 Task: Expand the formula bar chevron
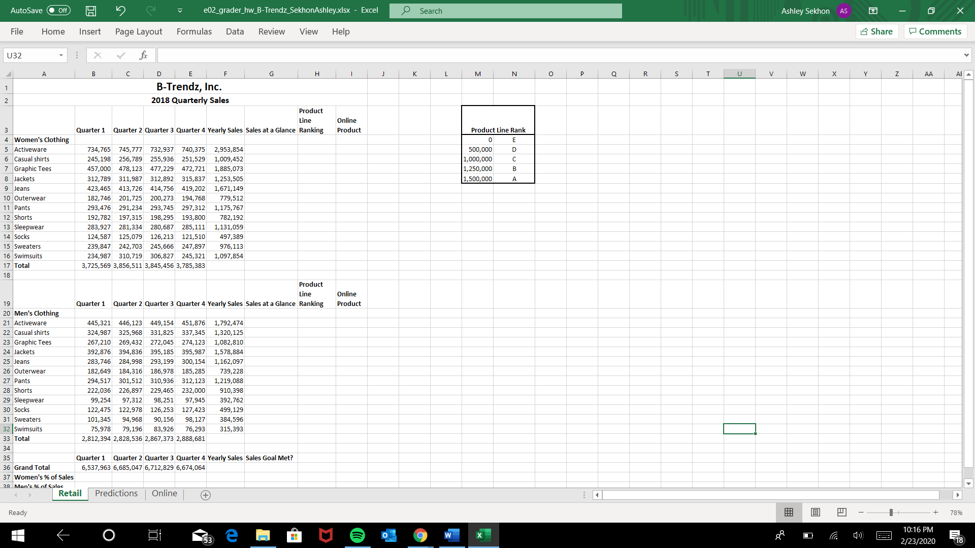click(966, 55)
